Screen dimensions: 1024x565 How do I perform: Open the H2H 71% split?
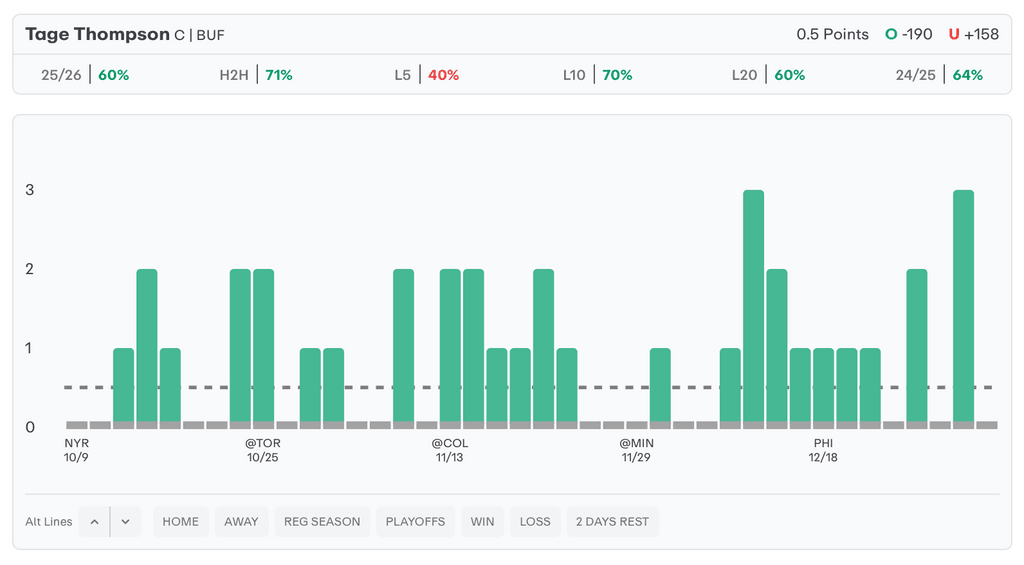coord(256,75)
